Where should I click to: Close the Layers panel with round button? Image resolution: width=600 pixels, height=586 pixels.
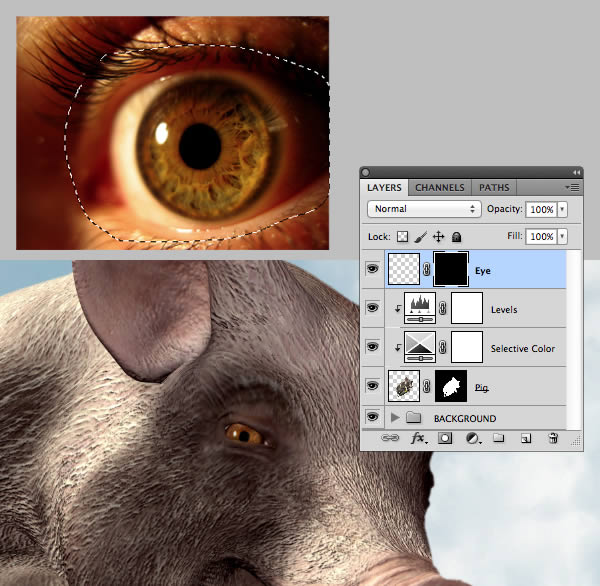365,173
